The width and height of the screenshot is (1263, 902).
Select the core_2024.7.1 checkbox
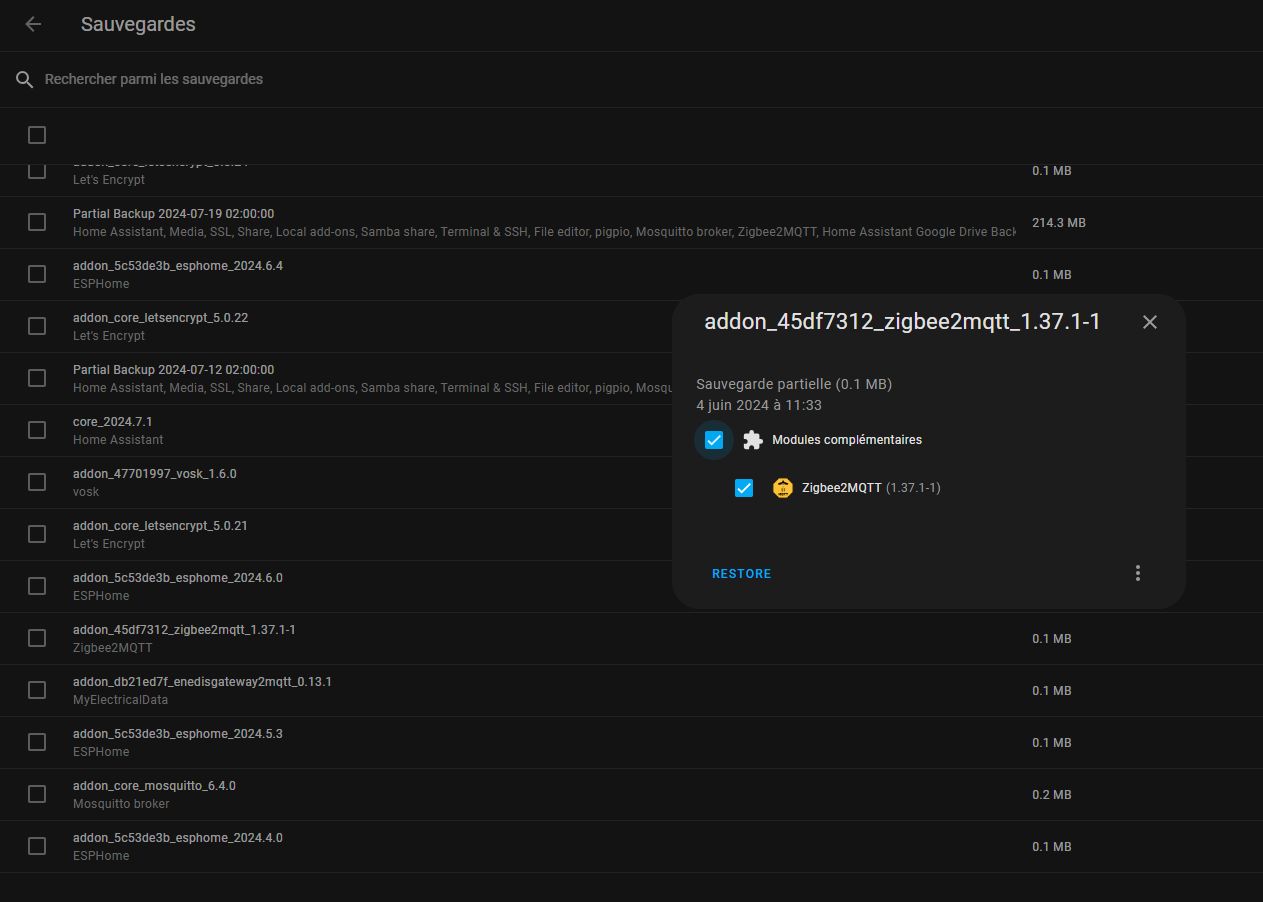[37, 430]
